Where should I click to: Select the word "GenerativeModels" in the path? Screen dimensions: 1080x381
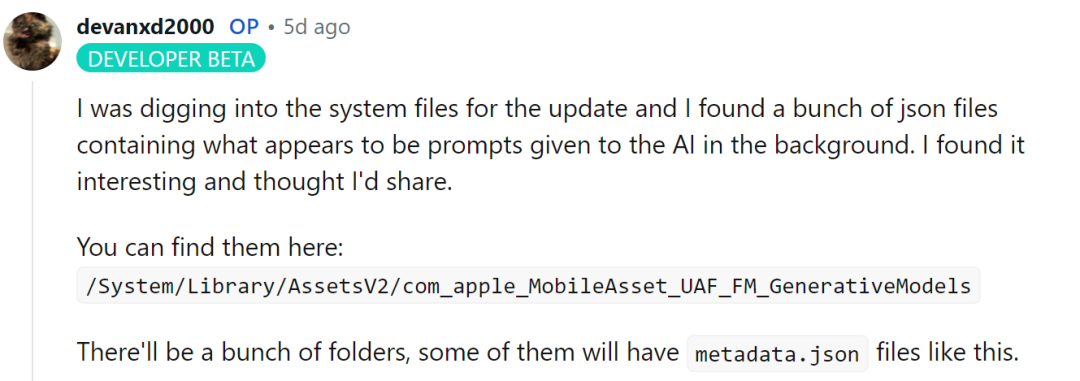(871, 286)
